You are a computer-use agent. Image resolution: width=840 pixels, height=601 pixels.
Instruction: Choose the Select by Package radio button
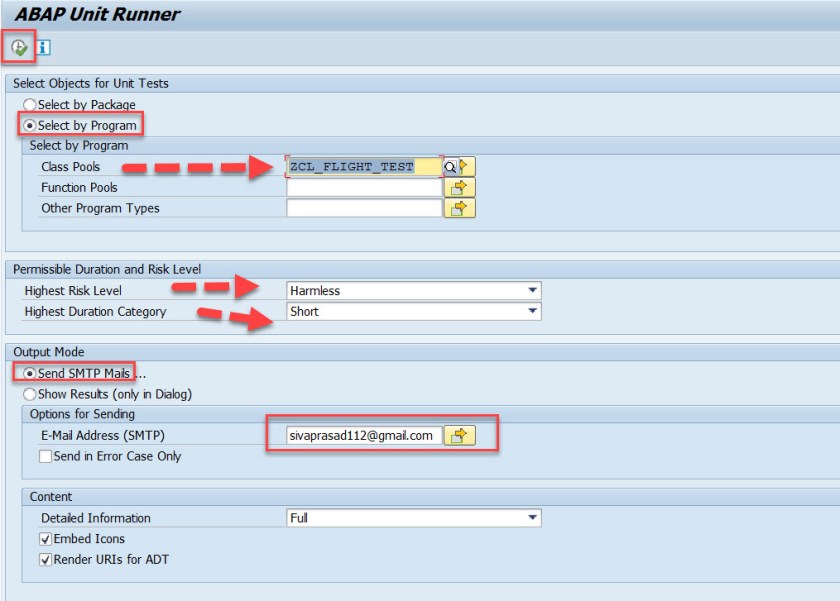[29, 104]
